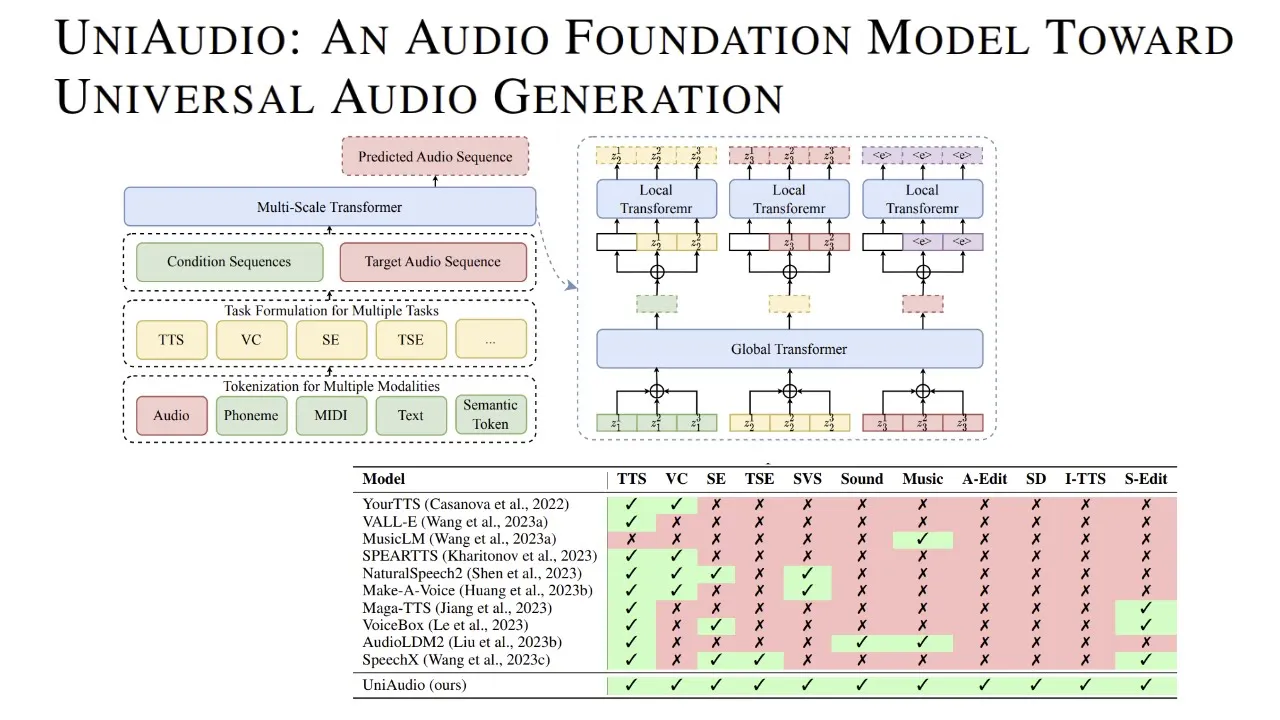Click "SPEARTTS (Kharitonov et al., 2023)" row name
The width and height of the screenshot is (1280, 720).
pyautogui.click(x=479, y=556)
